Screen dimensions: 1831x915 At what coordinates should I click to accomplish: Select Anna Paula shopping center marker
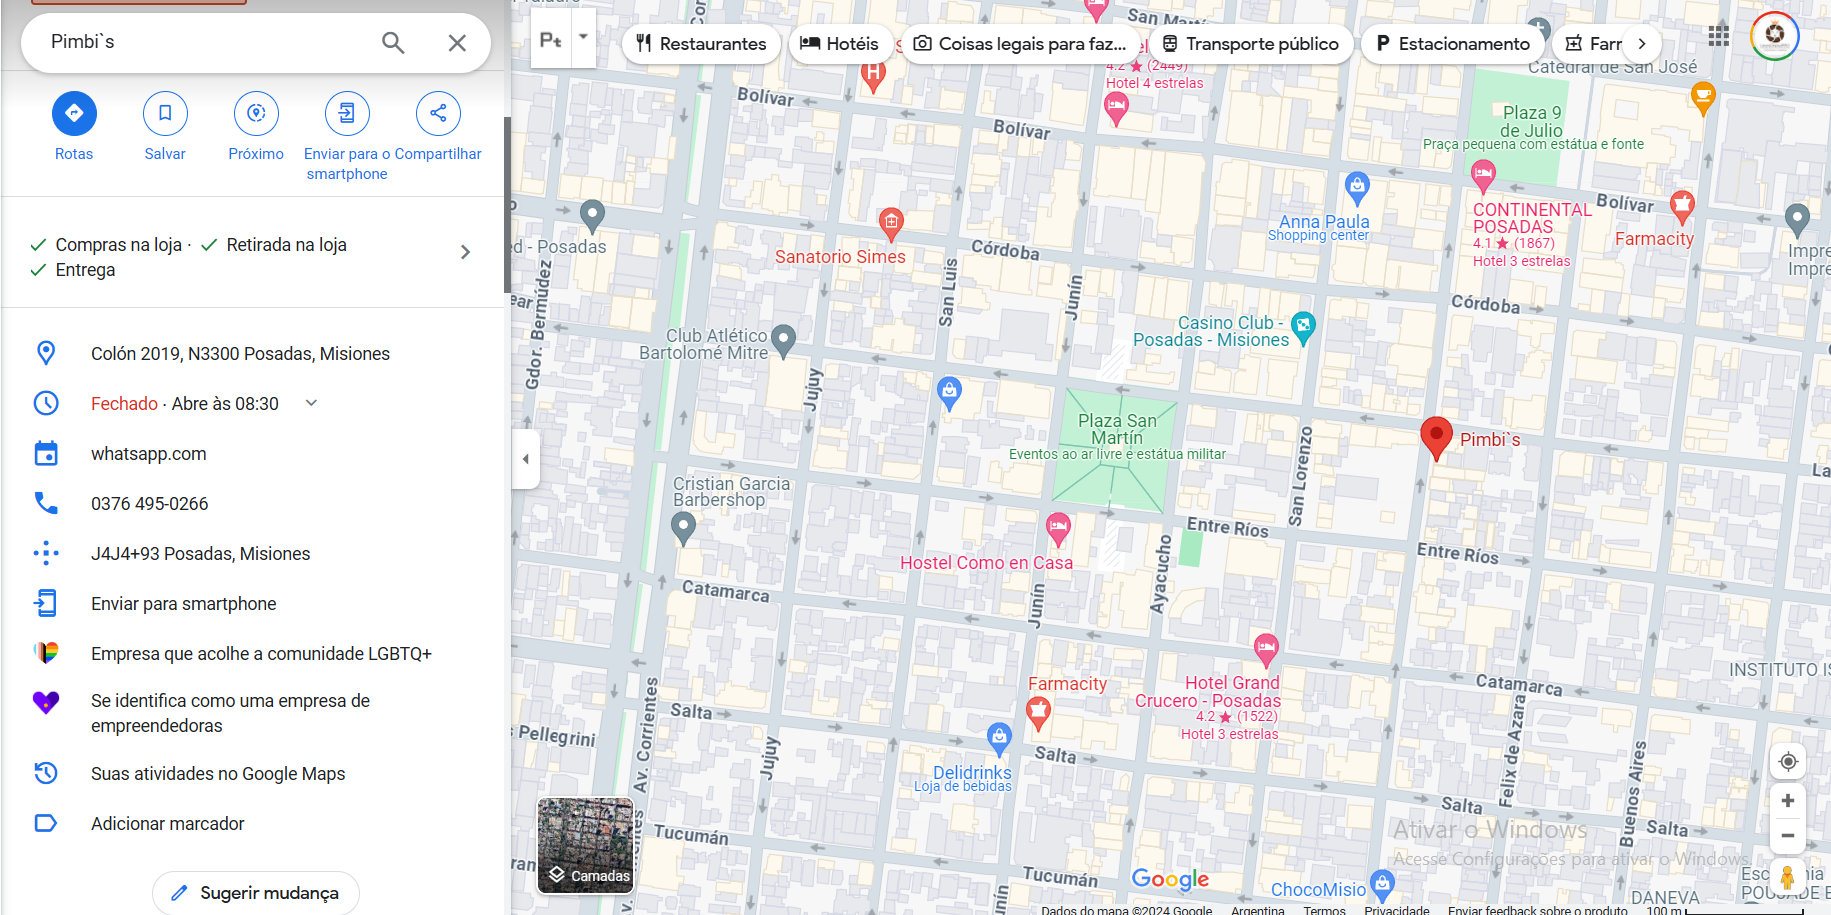(x=1357, y=187)
